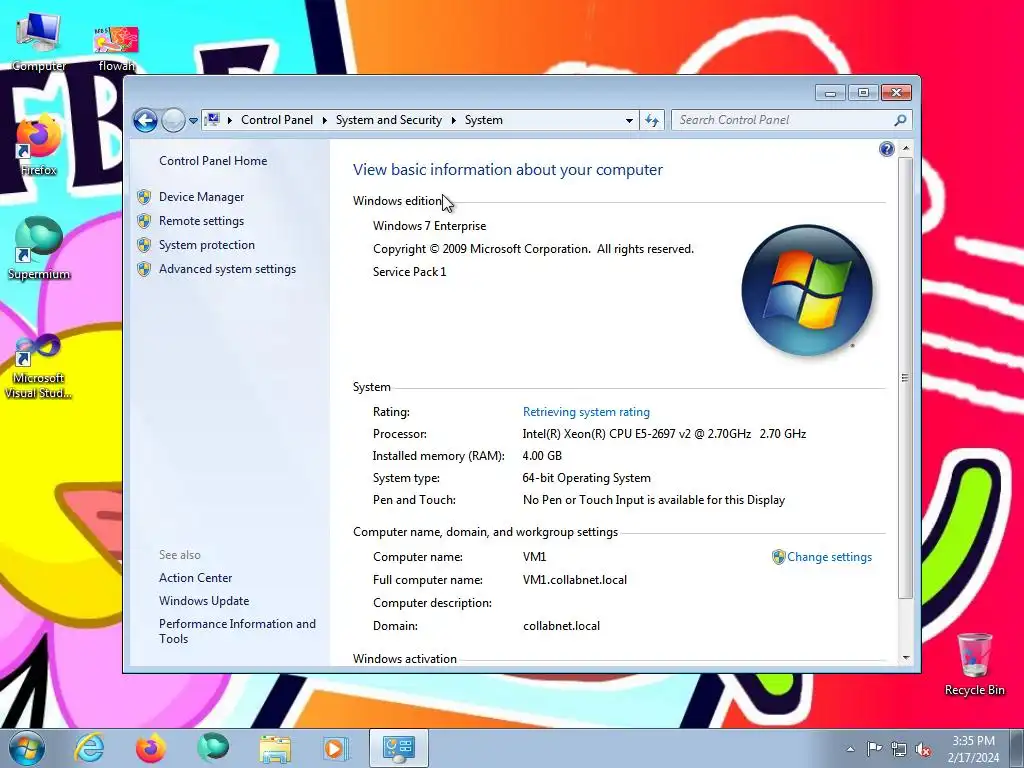Select the flowah desktop icon

point(117,48)
